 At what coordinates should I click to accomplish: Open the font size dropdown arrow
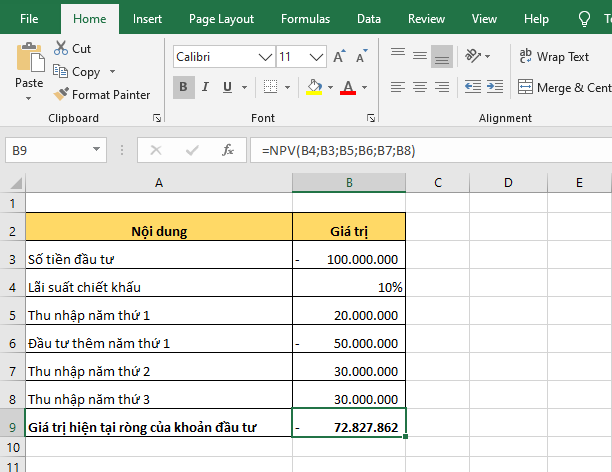[317, 57]
